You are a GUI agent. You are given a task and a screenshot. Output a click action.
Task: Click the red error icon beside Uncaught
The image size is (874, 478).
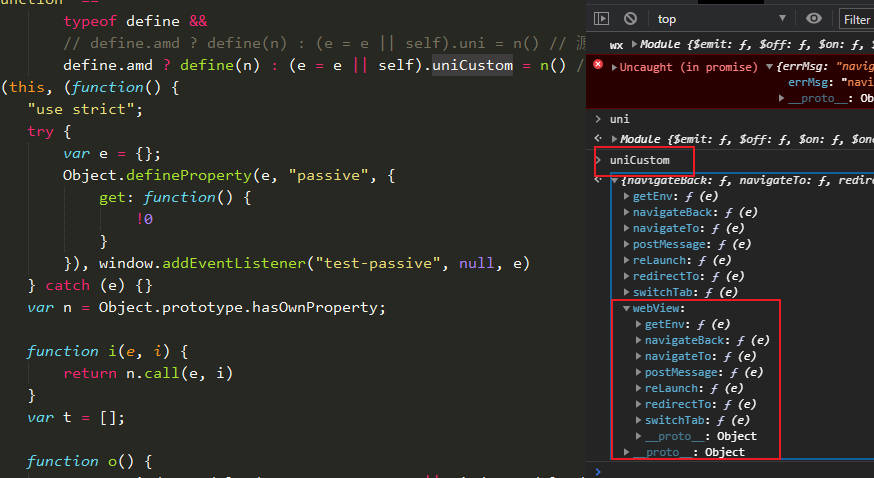(598, 66)
